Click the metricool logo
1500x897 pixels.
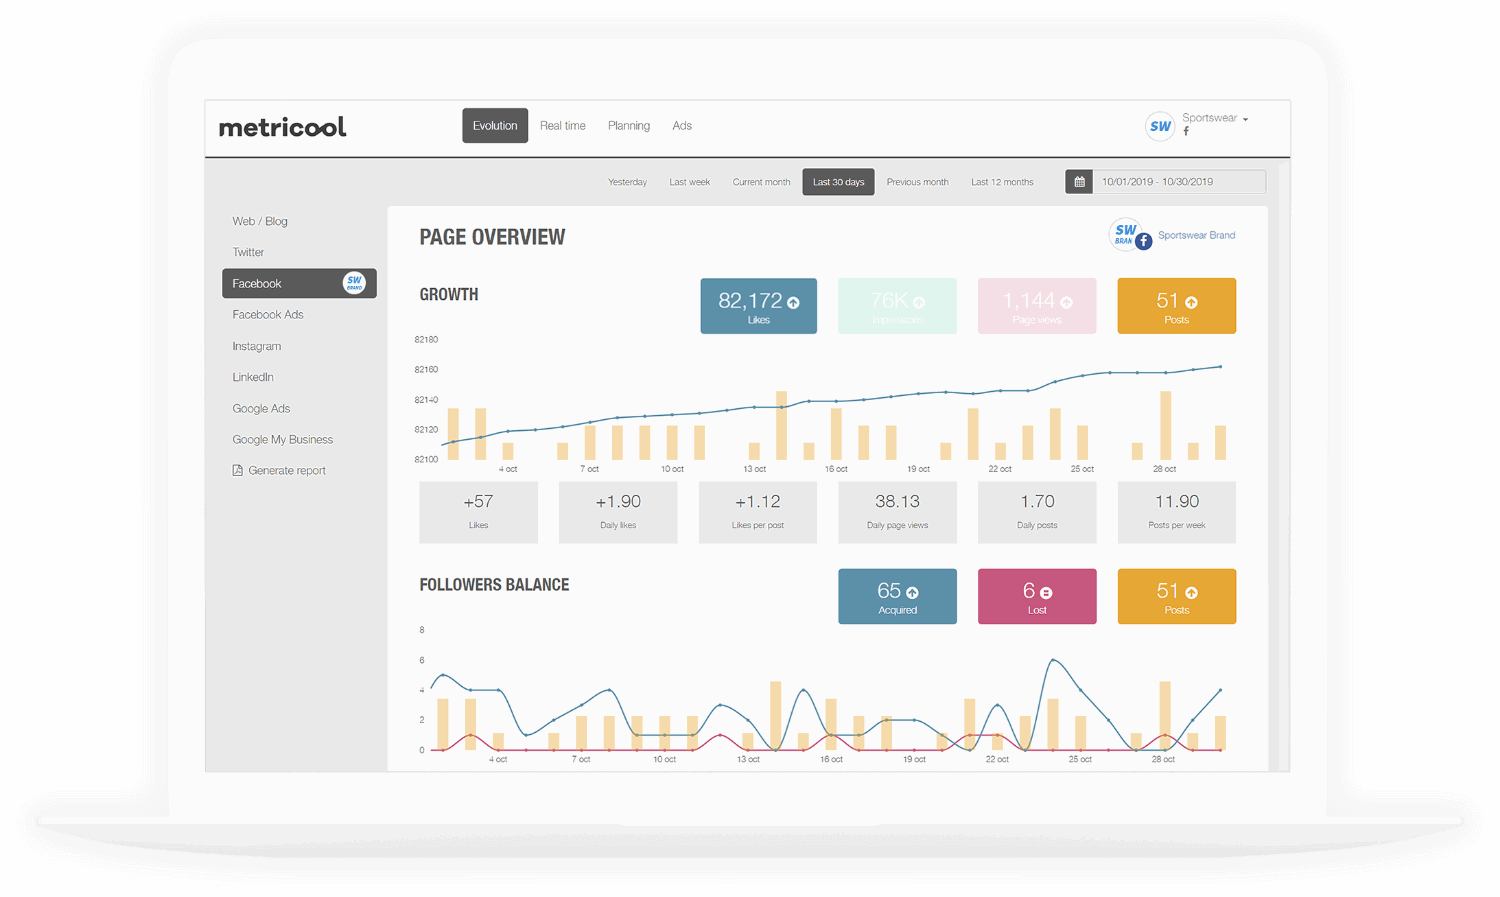[282, 127]
